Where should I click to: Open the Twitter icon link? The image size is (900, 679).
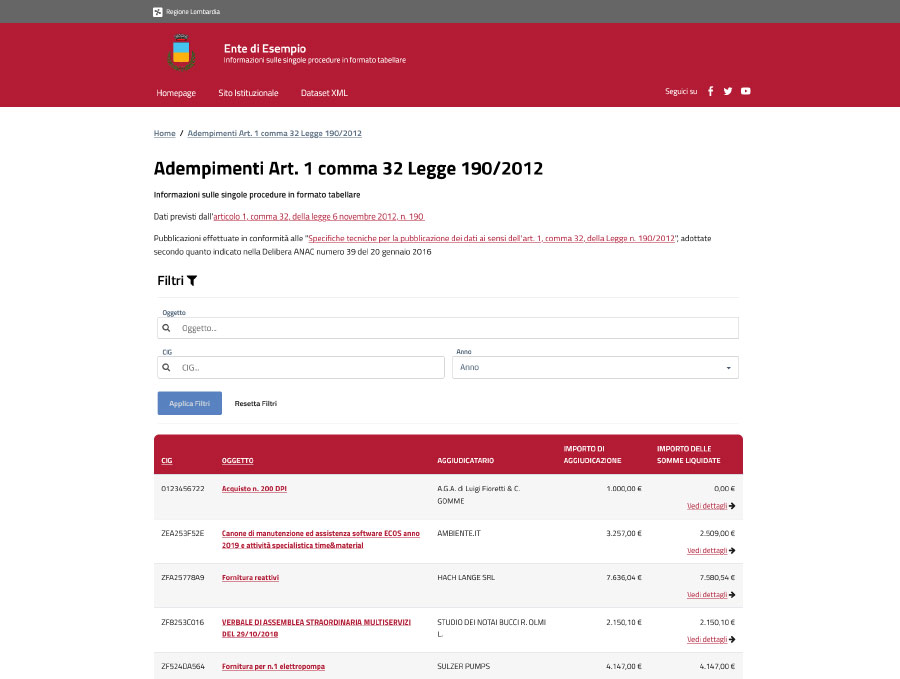pos(728,91)
